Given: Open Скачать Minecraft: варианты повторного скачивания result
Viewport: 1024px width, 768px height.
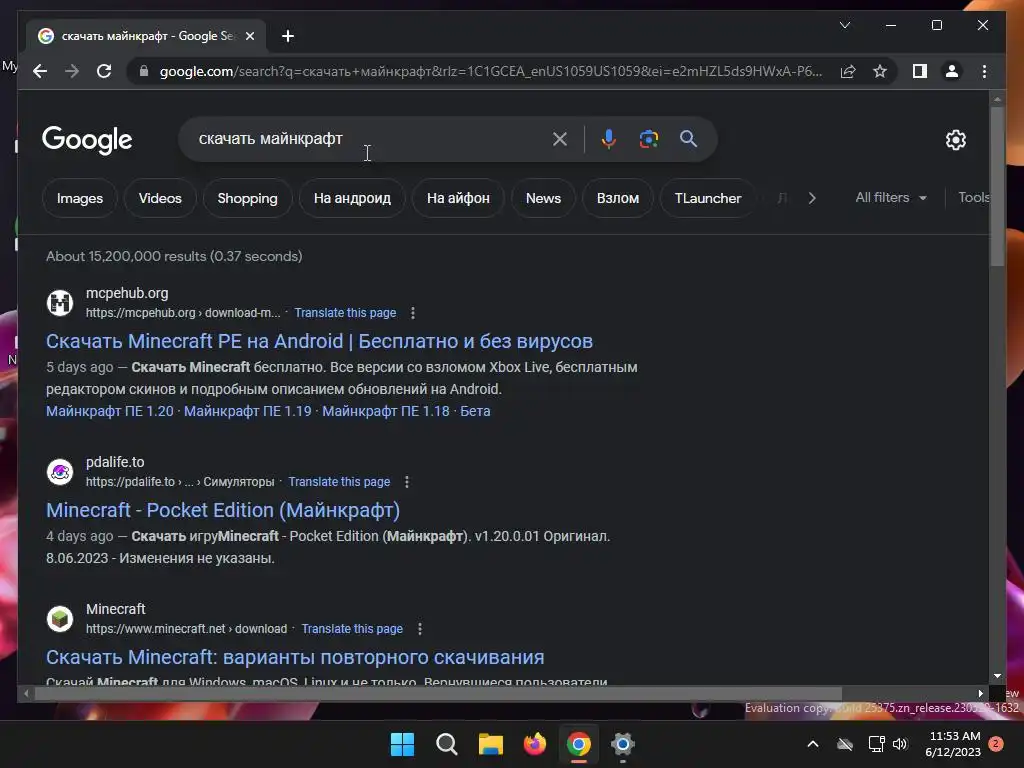Looking at the screenshot, I should [x=295, y=657].
